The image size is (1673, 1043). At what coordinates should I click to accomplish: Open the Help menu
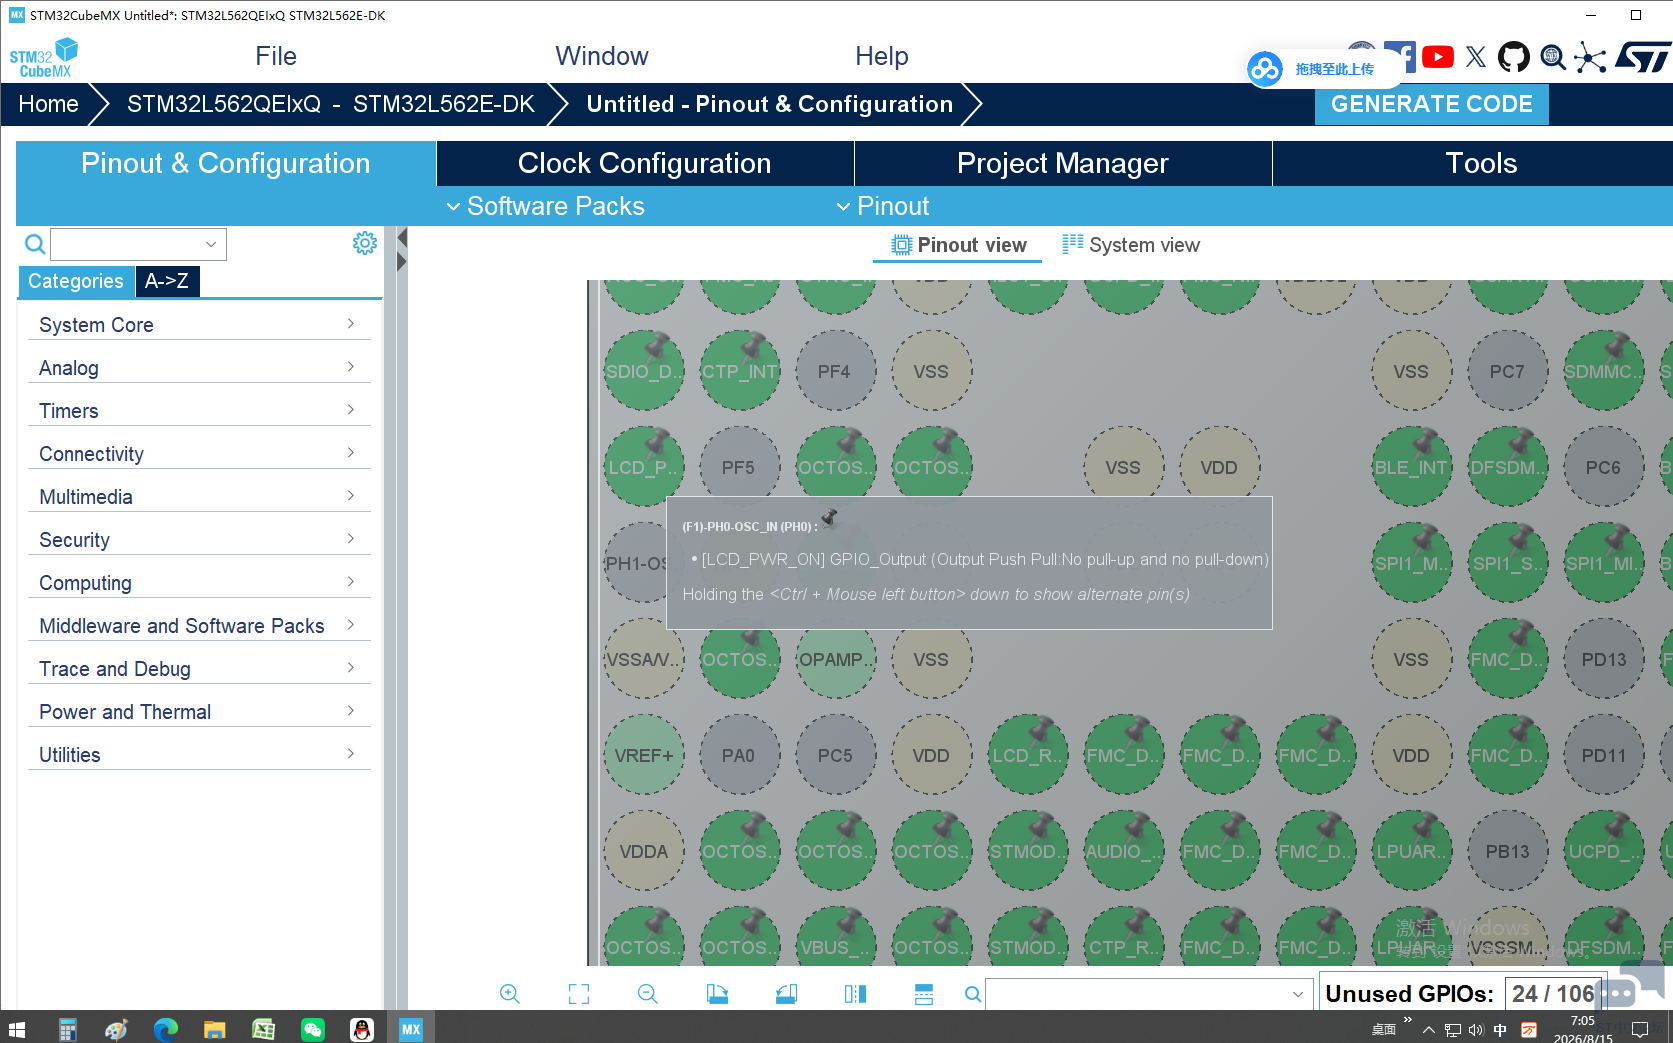click(x=882, y=56)
